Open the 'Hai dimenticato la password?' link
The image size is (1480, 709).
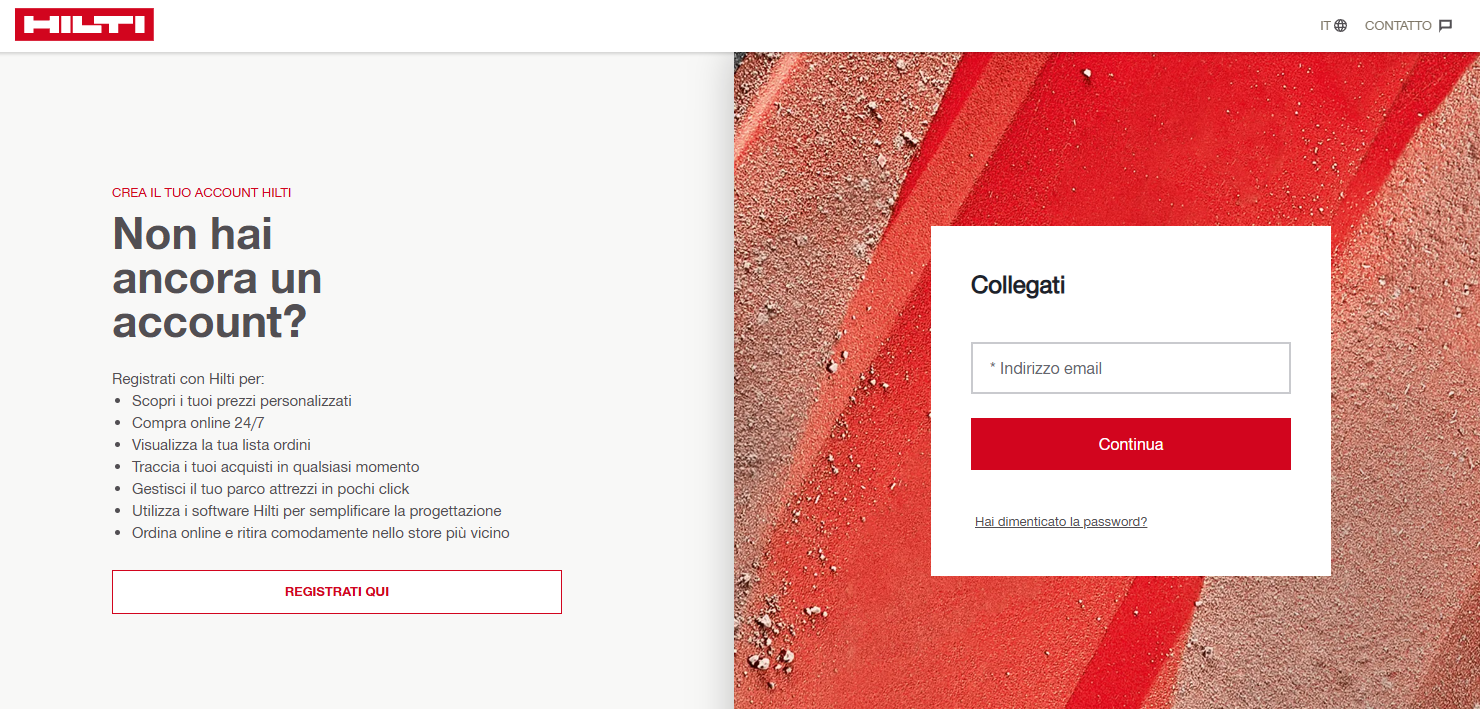pos(1060,522)
